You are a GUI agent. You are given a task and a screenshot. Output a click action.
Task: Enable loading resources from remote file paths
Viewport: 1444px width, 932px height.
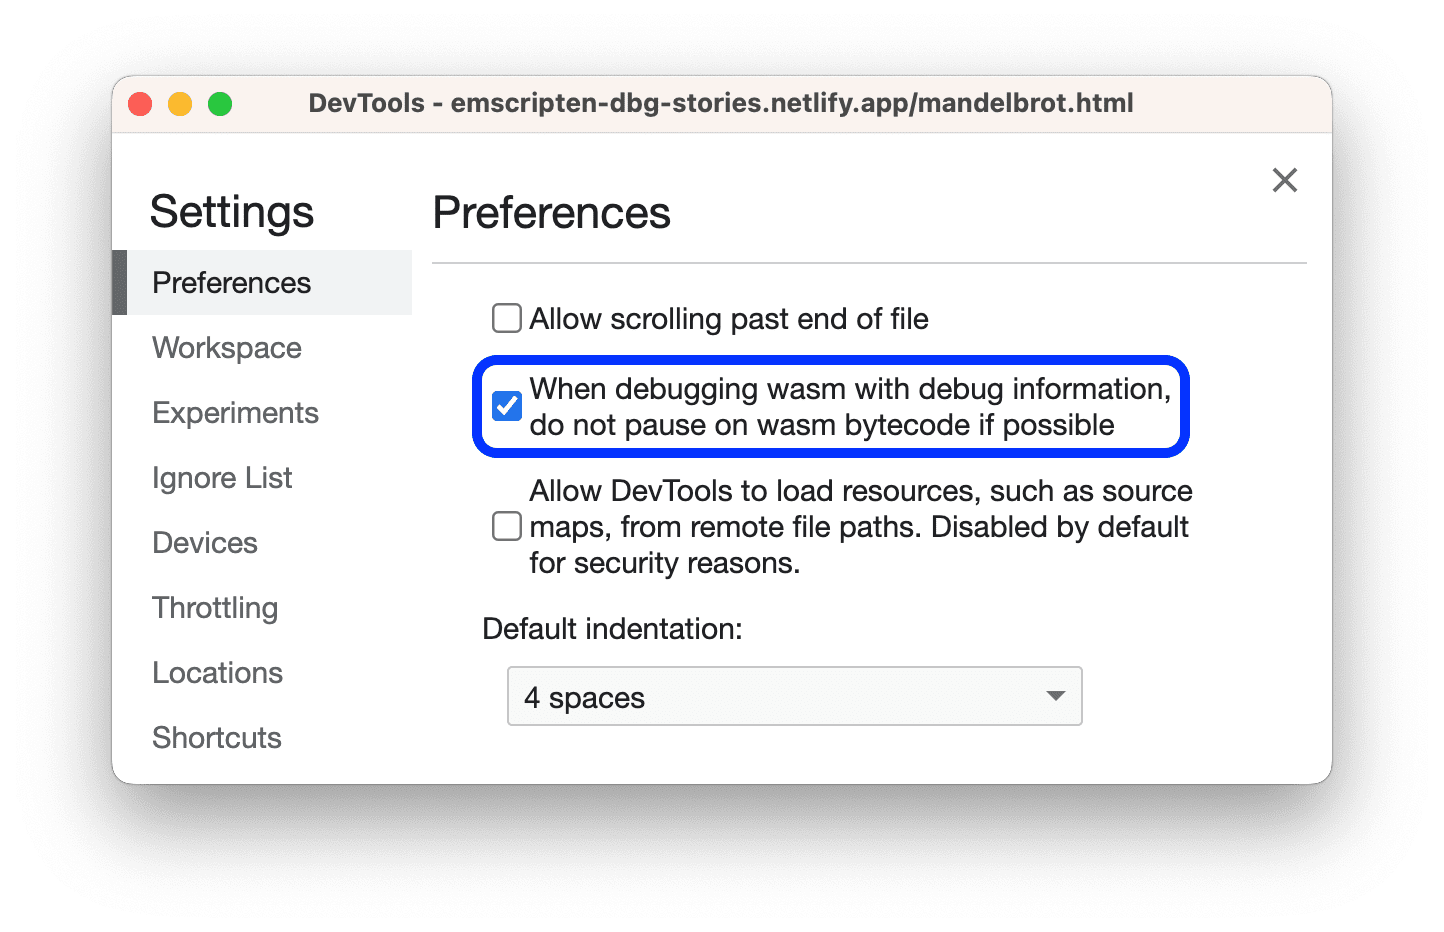click(507, 526)
